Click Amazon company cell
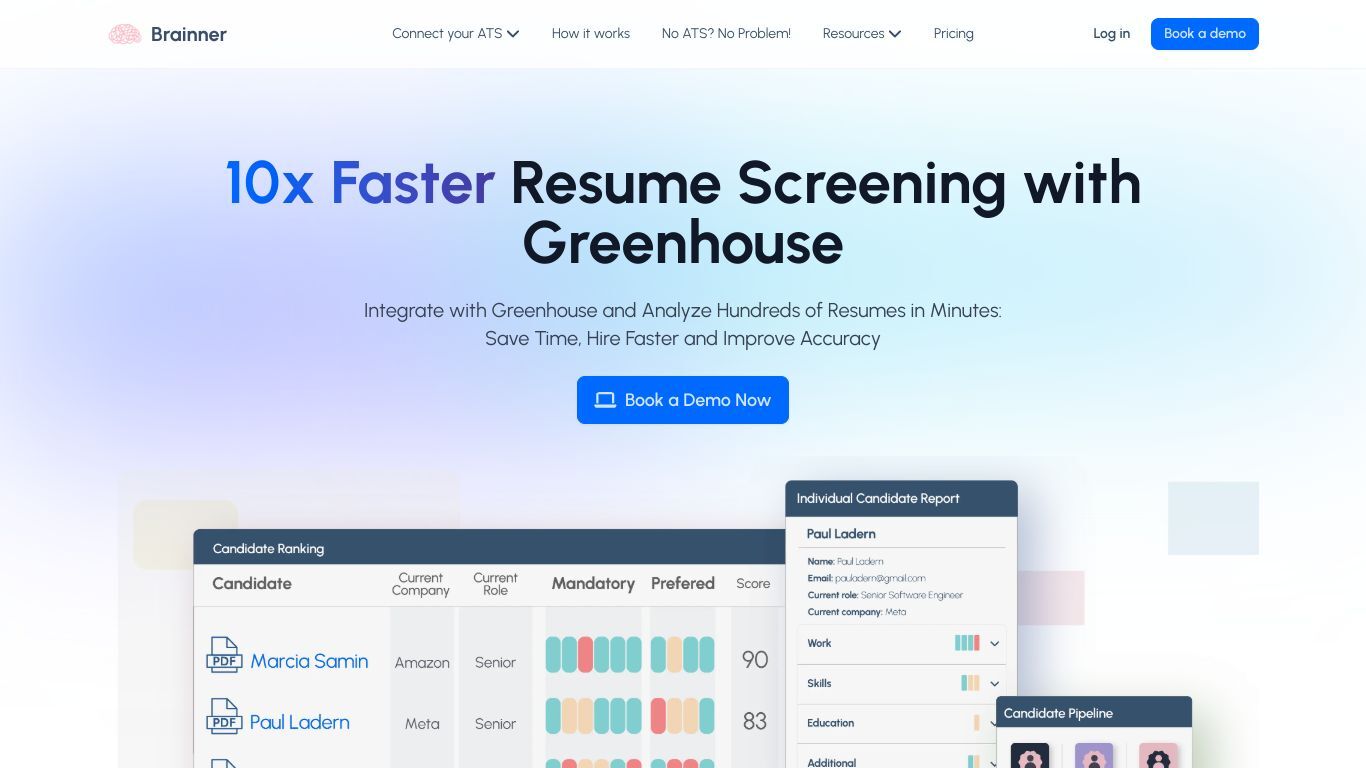Image resolution: width=1366 pixels, height=768 pixels. point(422,662)
